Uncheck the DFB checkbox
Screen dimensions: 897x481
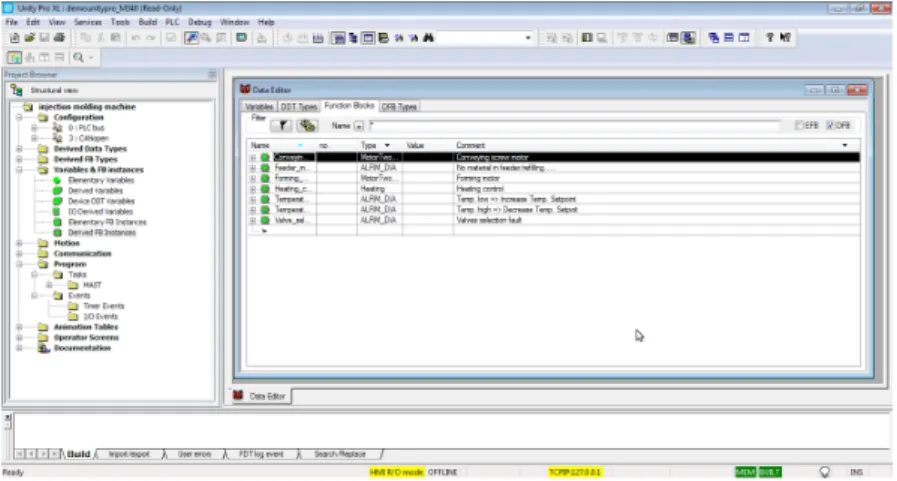click(x=831, y=125)
